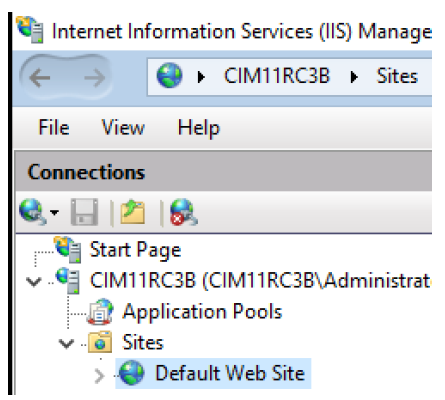Select Application Pools in the tree
Viewport: 445px width, 400px height.
coord(202,312)
